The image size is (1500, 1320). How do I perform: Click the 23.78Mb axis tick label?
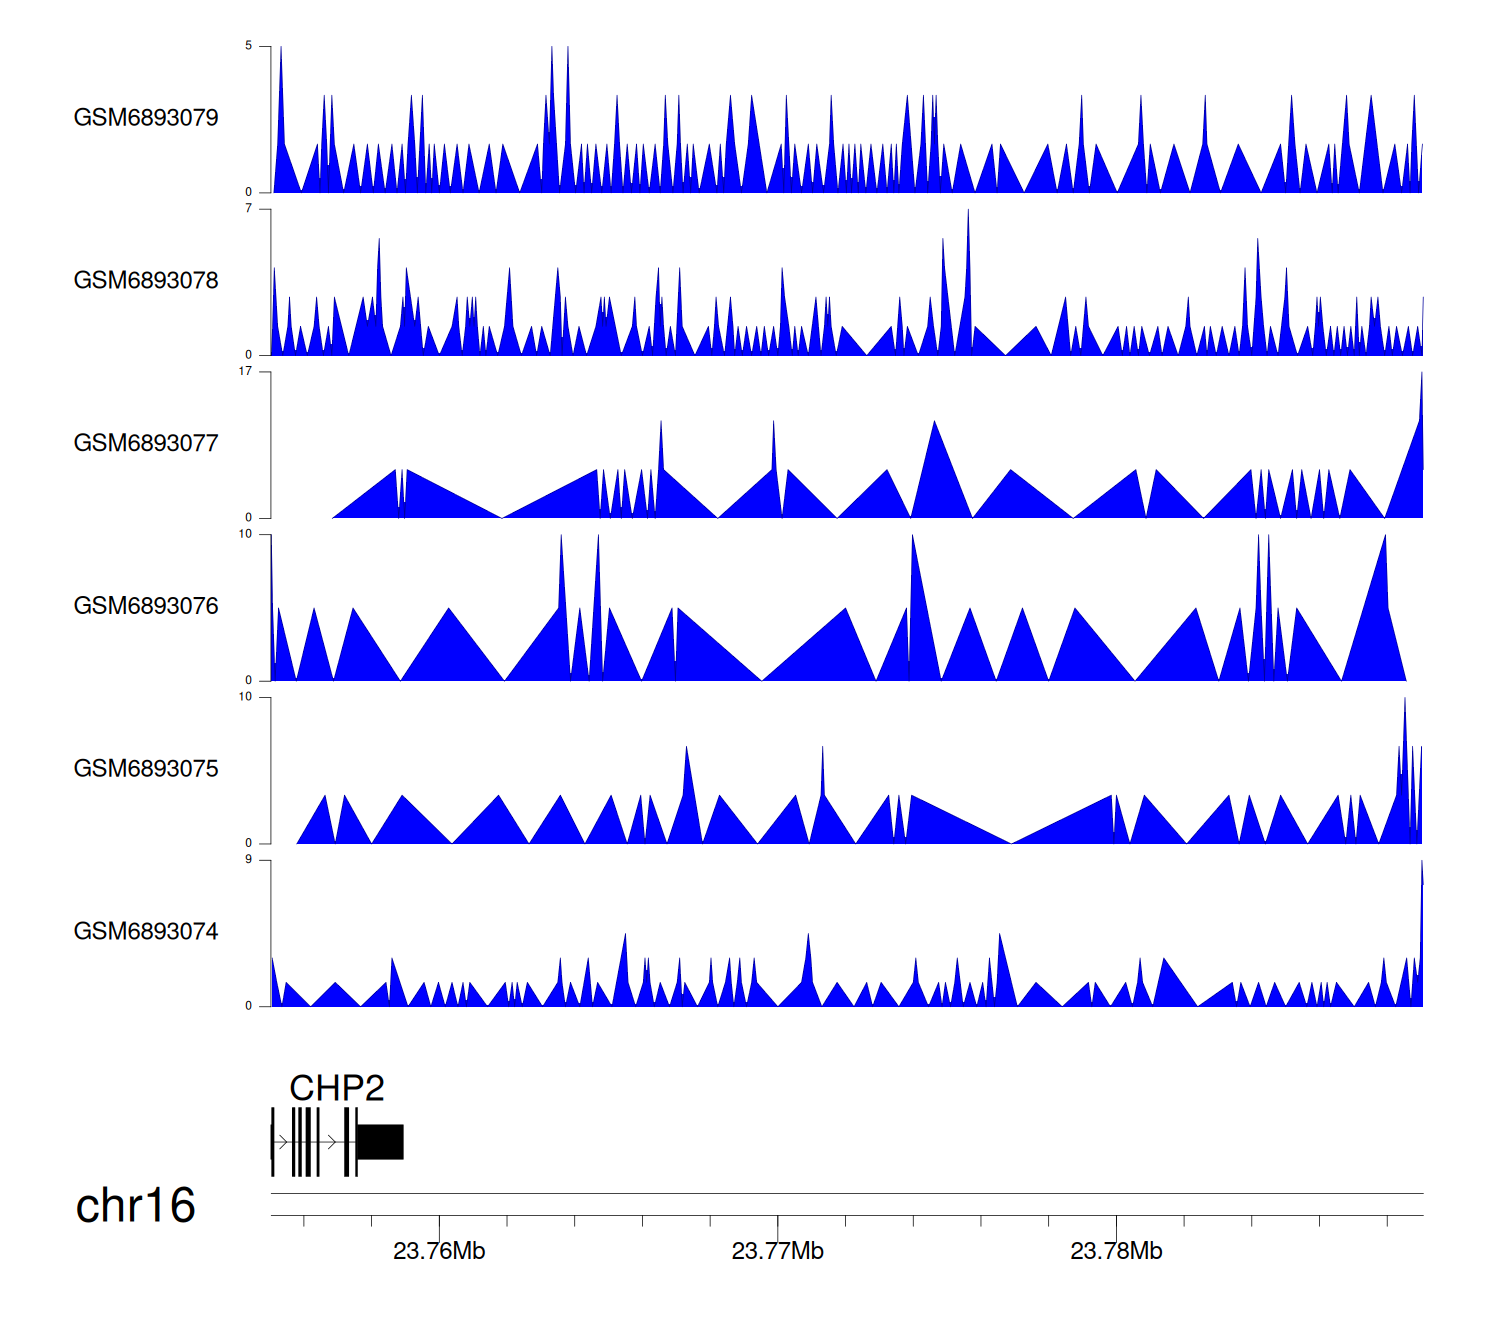pos(1116,1252)
